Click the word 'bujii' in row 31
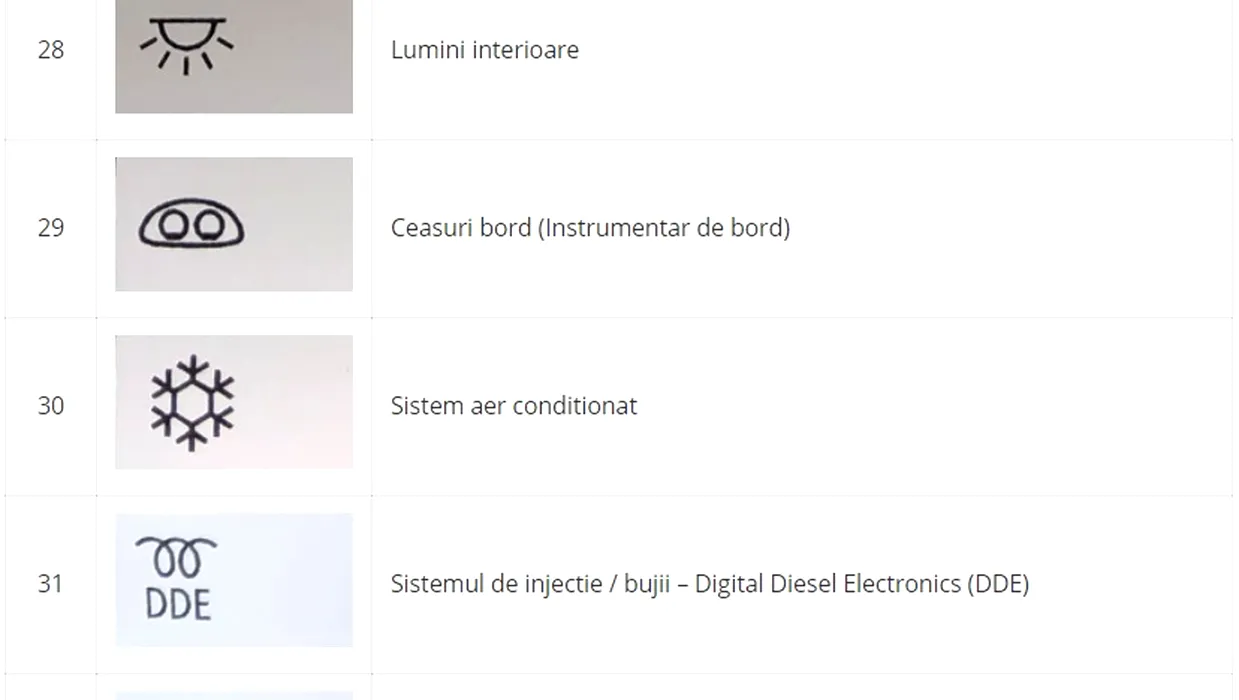The width and height of the screenshot is (1239, 700). tap(647, 584)
